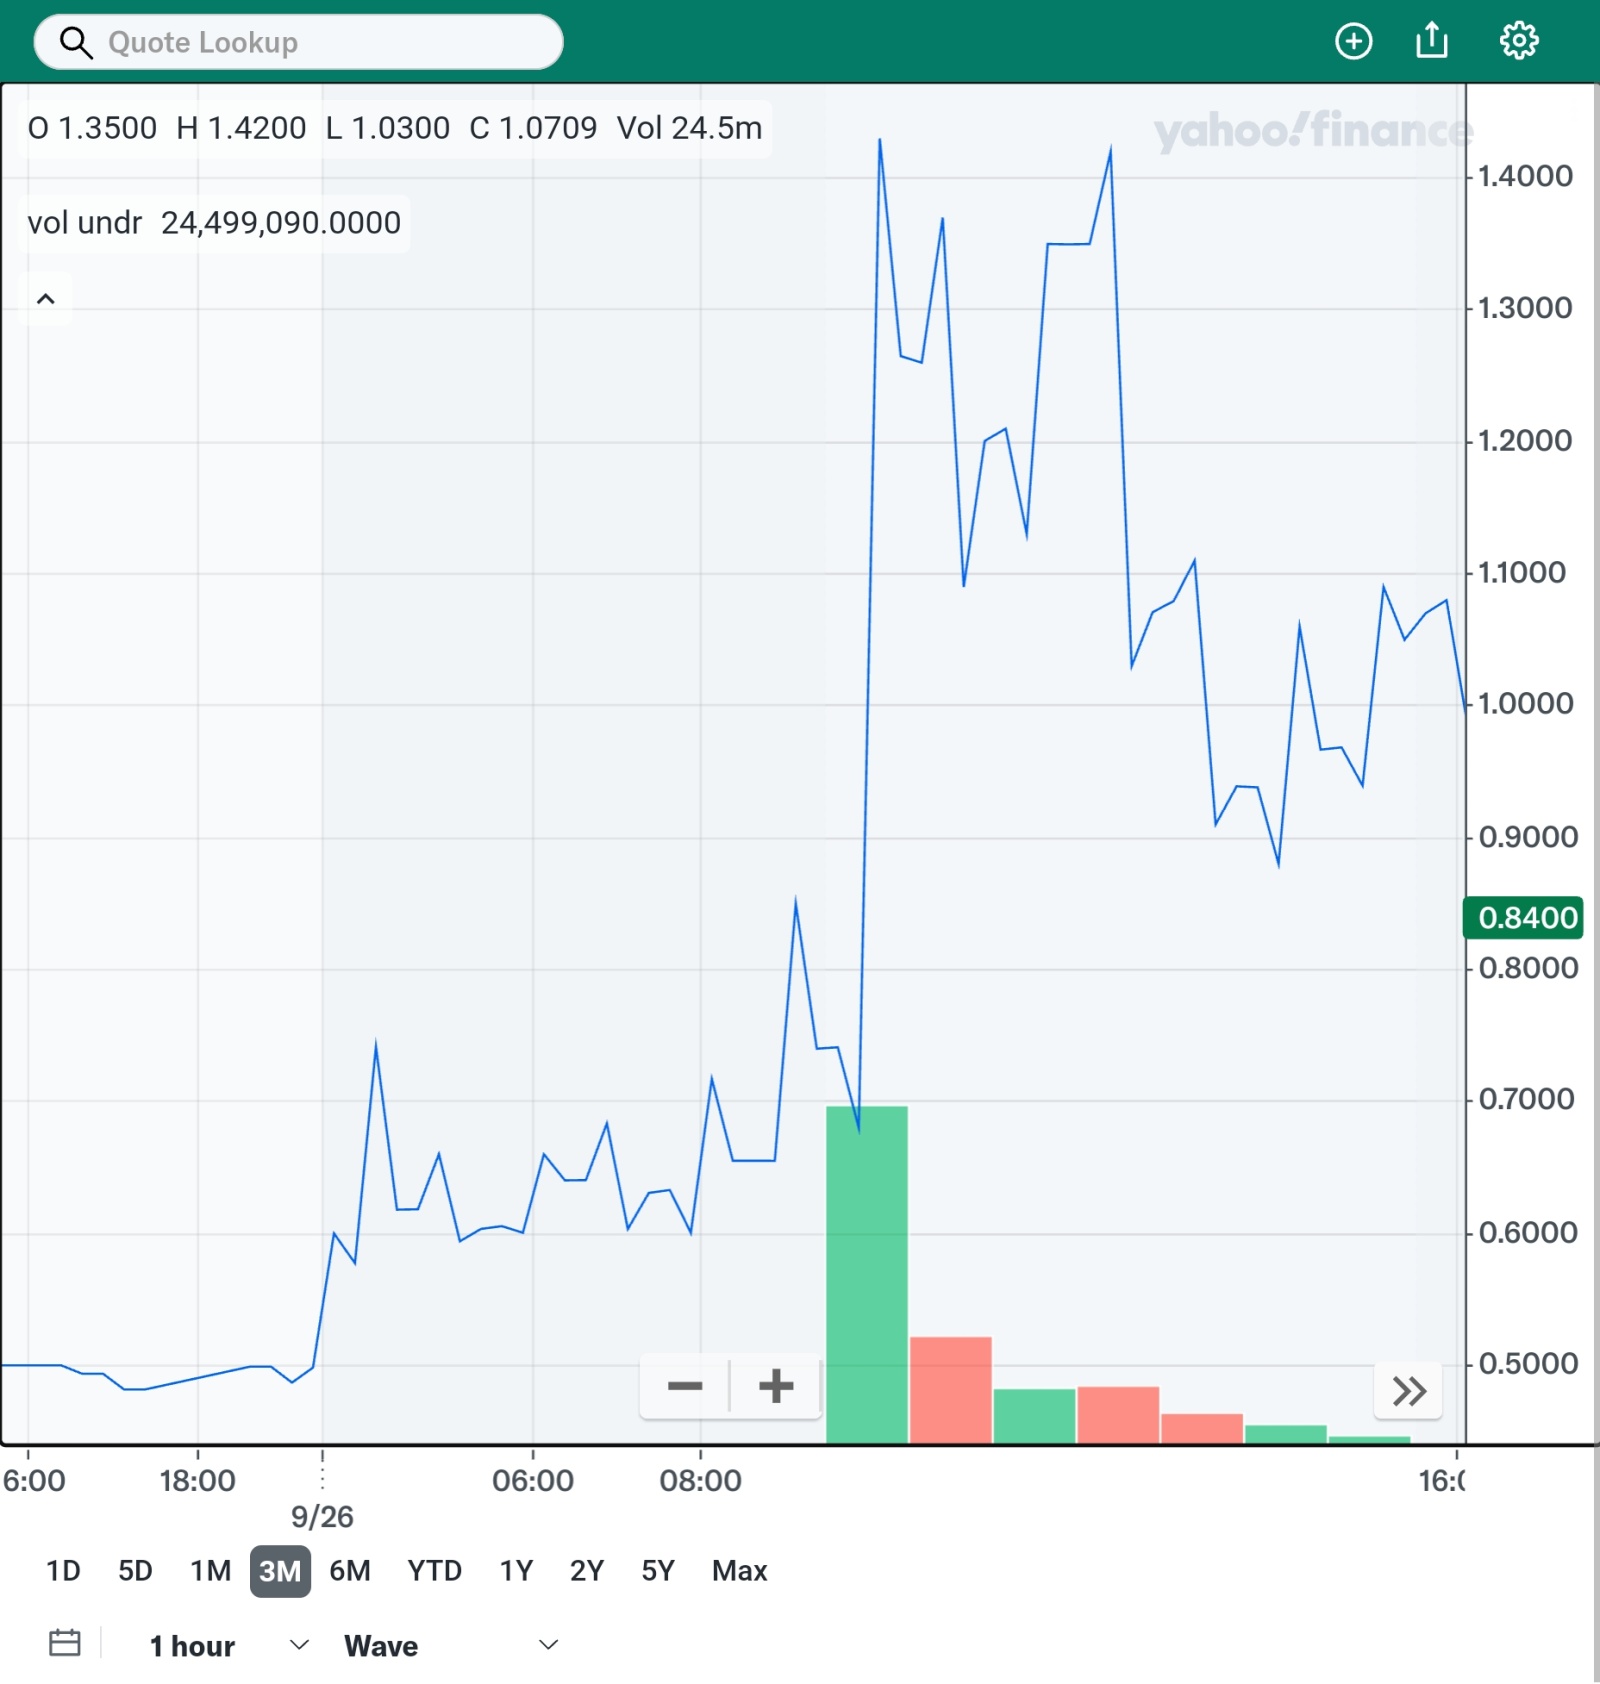Viewport: 1600px width, 1684px height.
Task: Click the 0.8400 current price tag
Action: coord(1524,917)
